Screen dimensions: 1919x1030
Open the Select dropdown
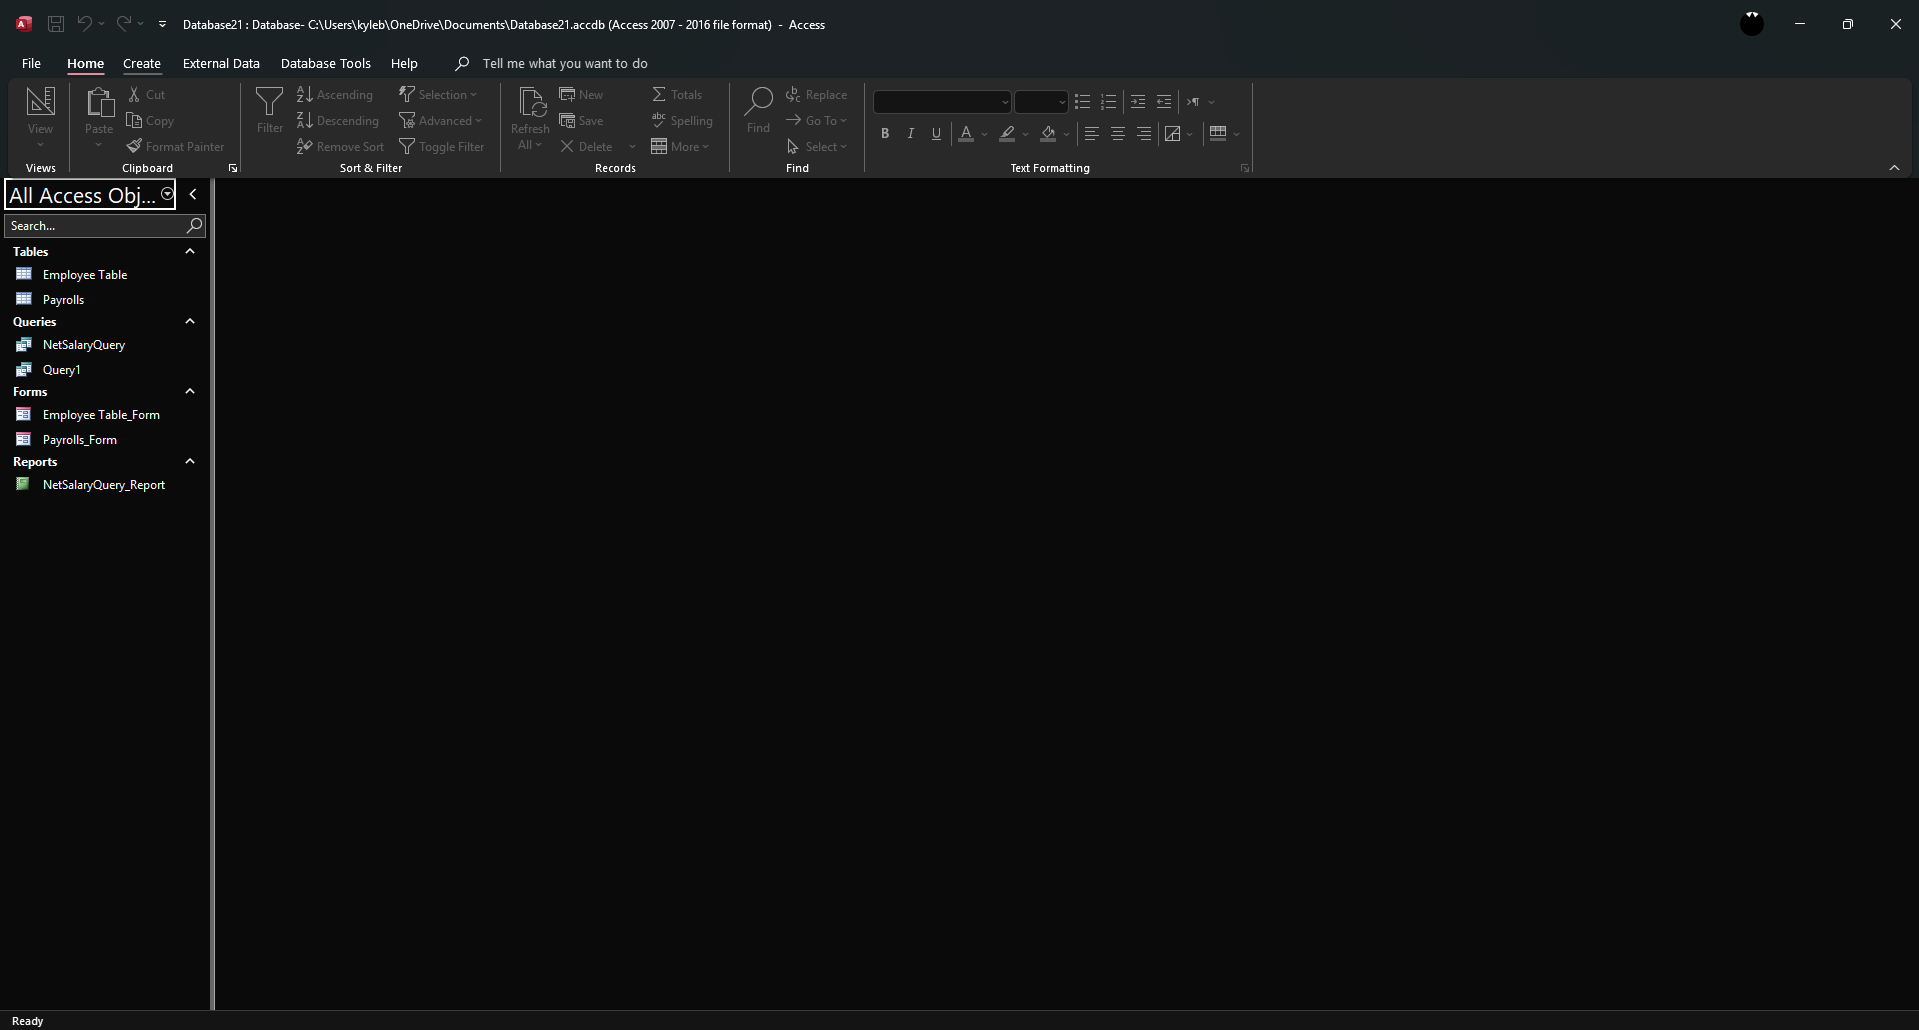click(816, 146)
